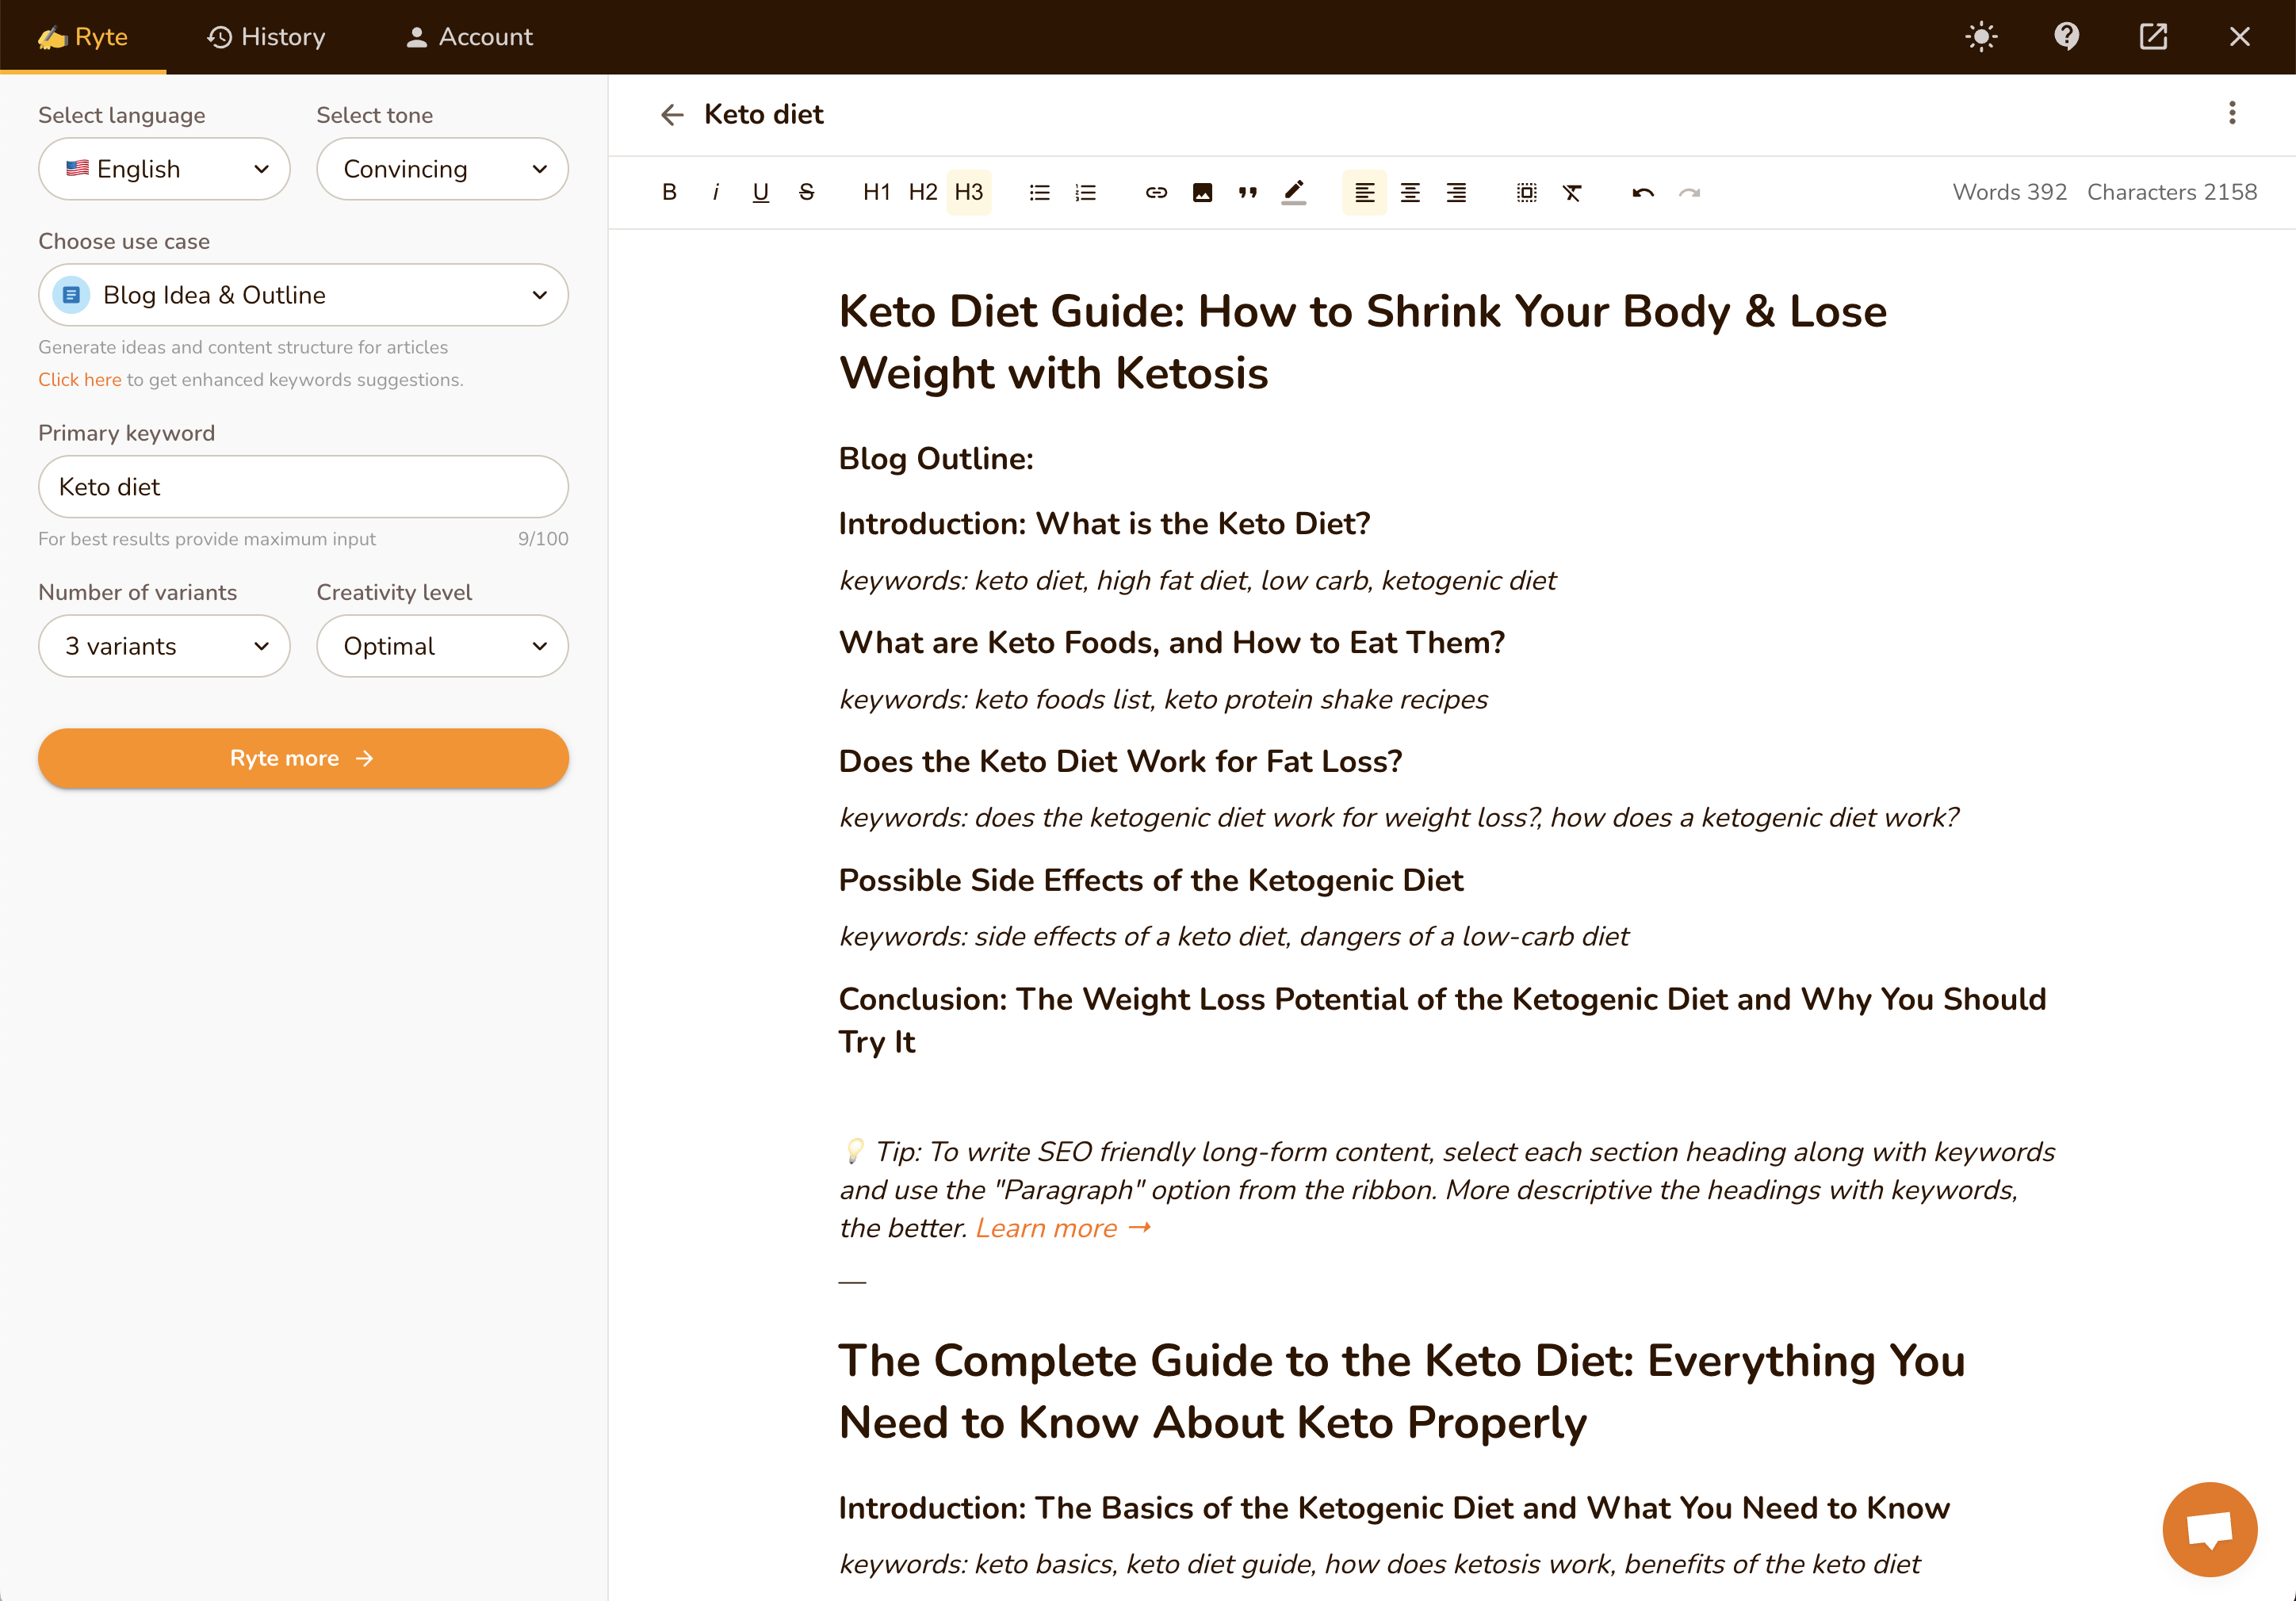Click the 'Words 392' counter
This screenshot has height=1601, width=2296.
(2009, 192)
